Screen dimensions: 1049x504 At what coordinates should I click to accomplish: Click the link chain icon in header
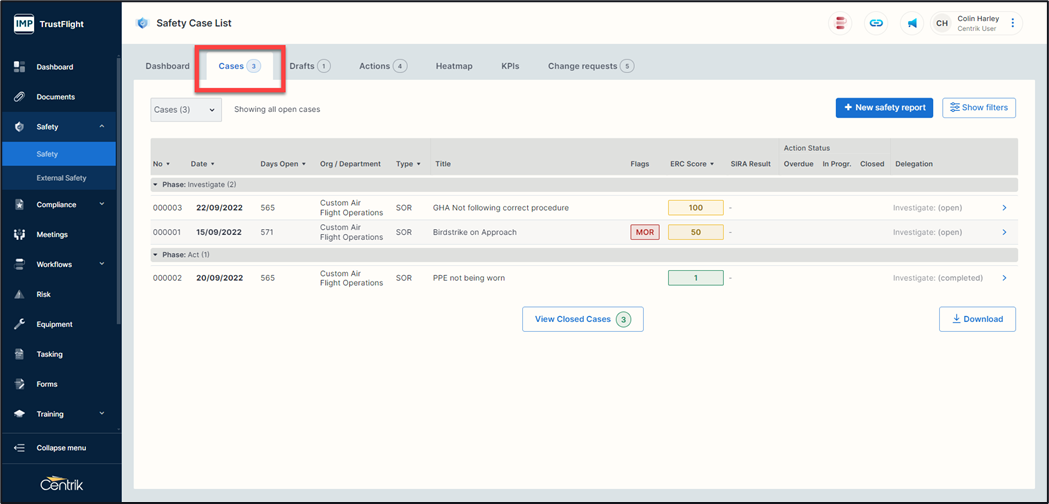point(876,23)
